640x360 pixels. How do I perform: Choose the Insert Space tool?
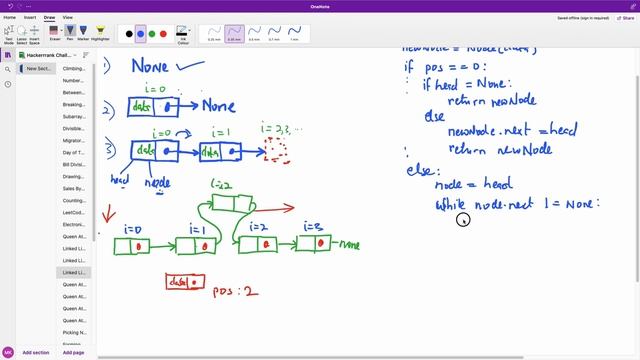coord(34,35)
